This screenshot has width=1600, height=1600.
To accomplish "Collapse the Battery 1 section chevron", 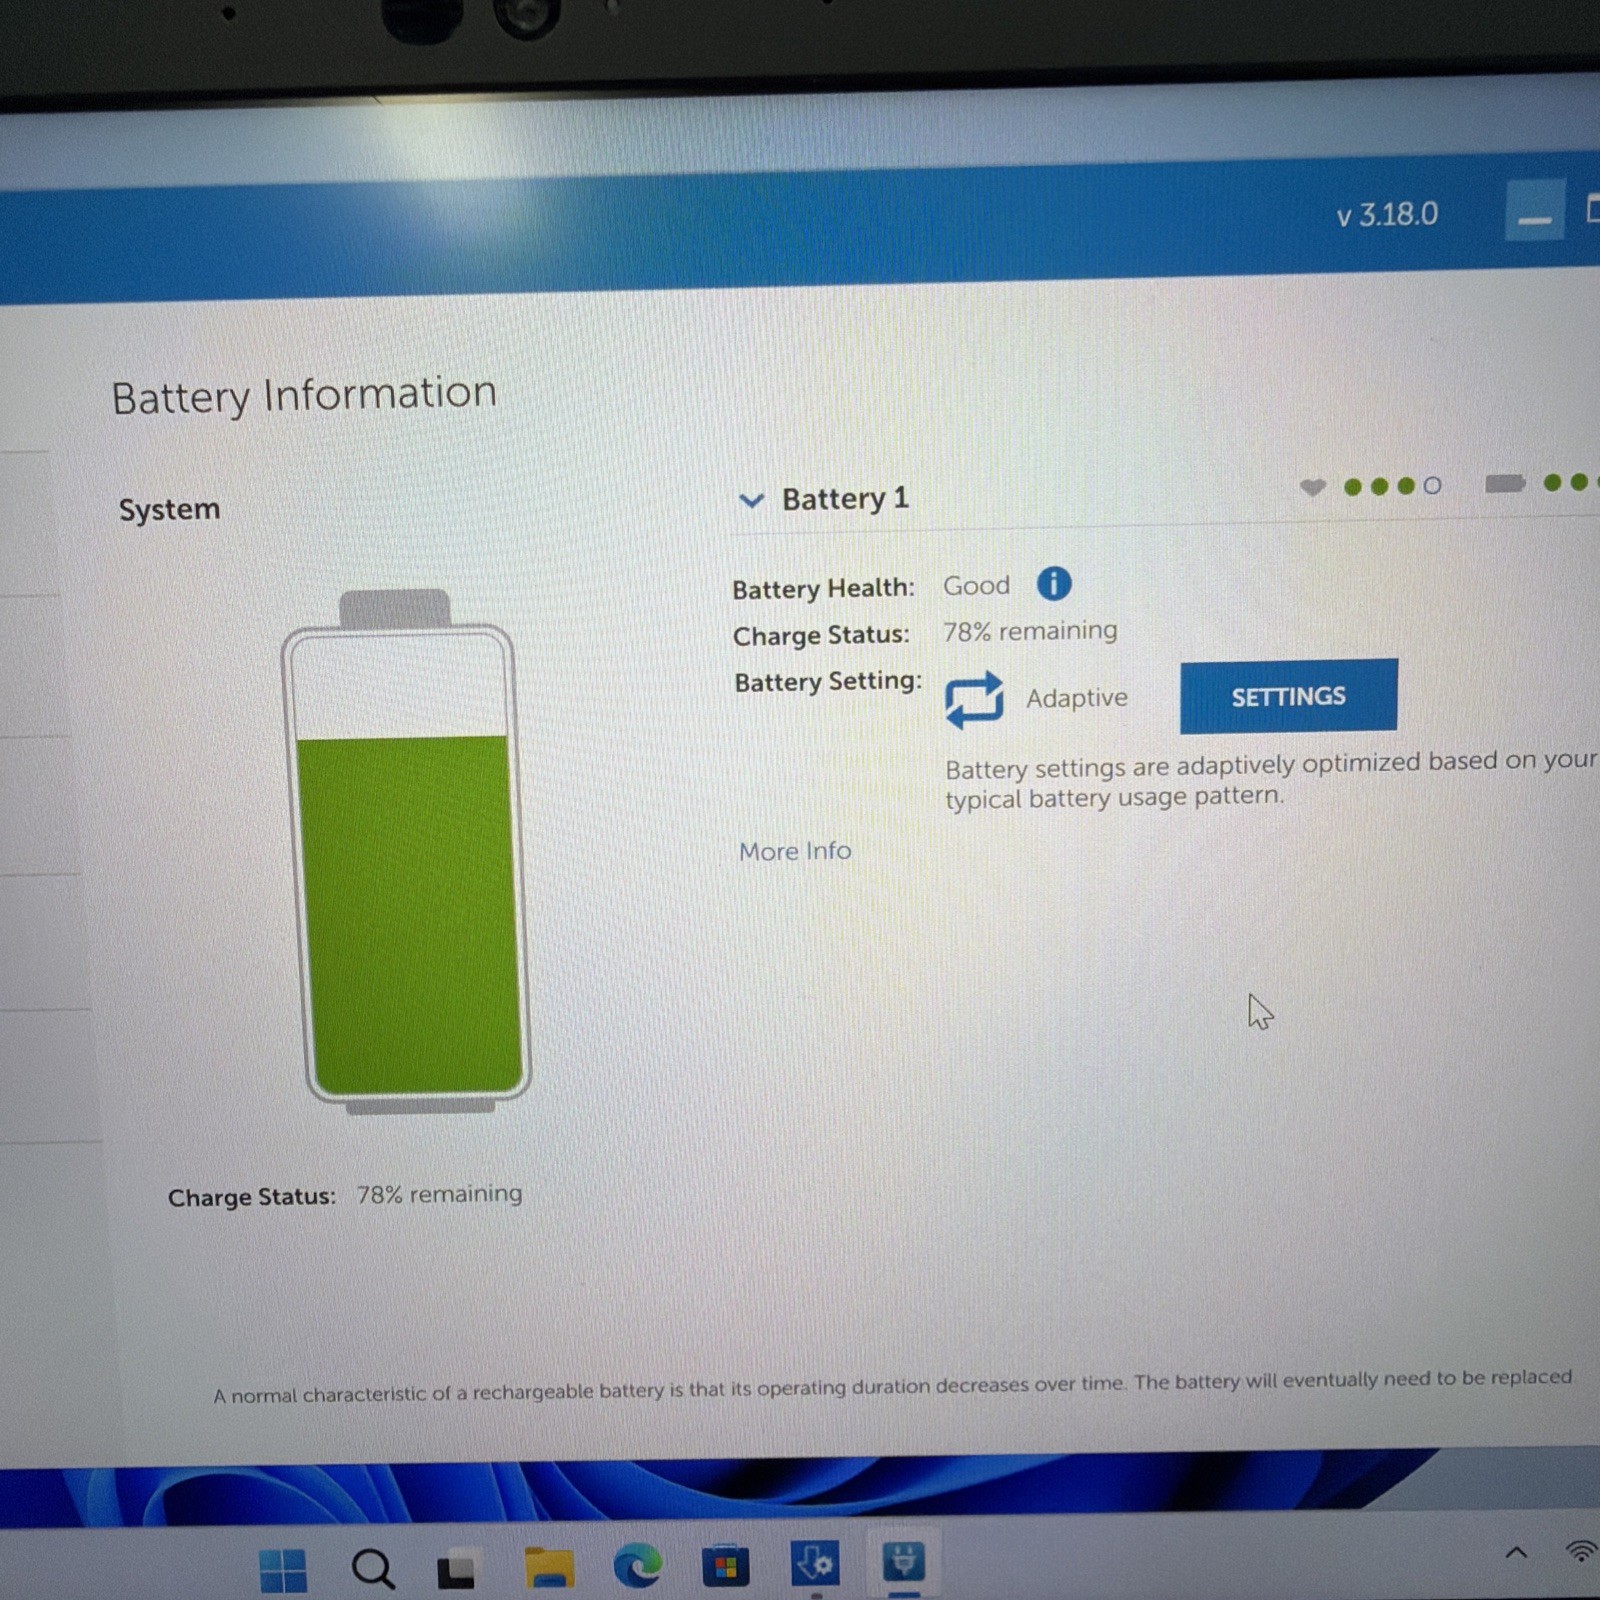I will [751, 500].
